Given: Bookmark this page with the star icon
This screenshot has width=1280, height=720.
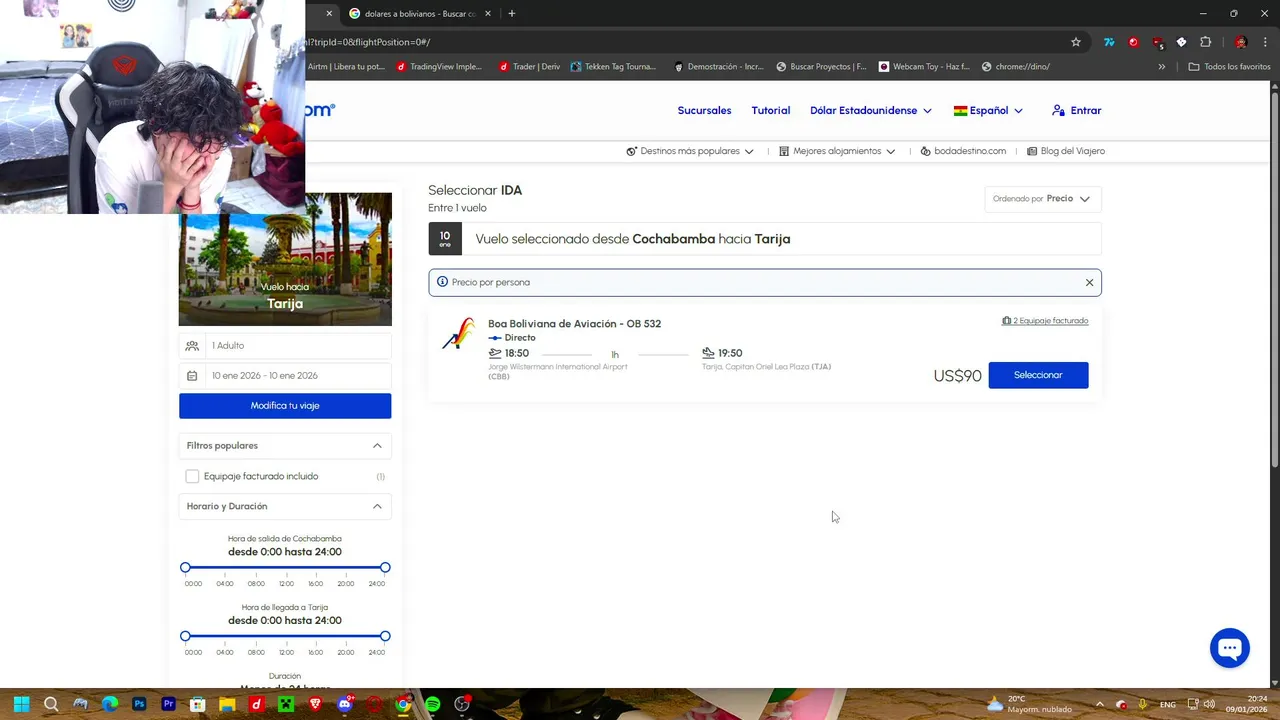Looking at the screenshot, I should tap(1076, 42).
